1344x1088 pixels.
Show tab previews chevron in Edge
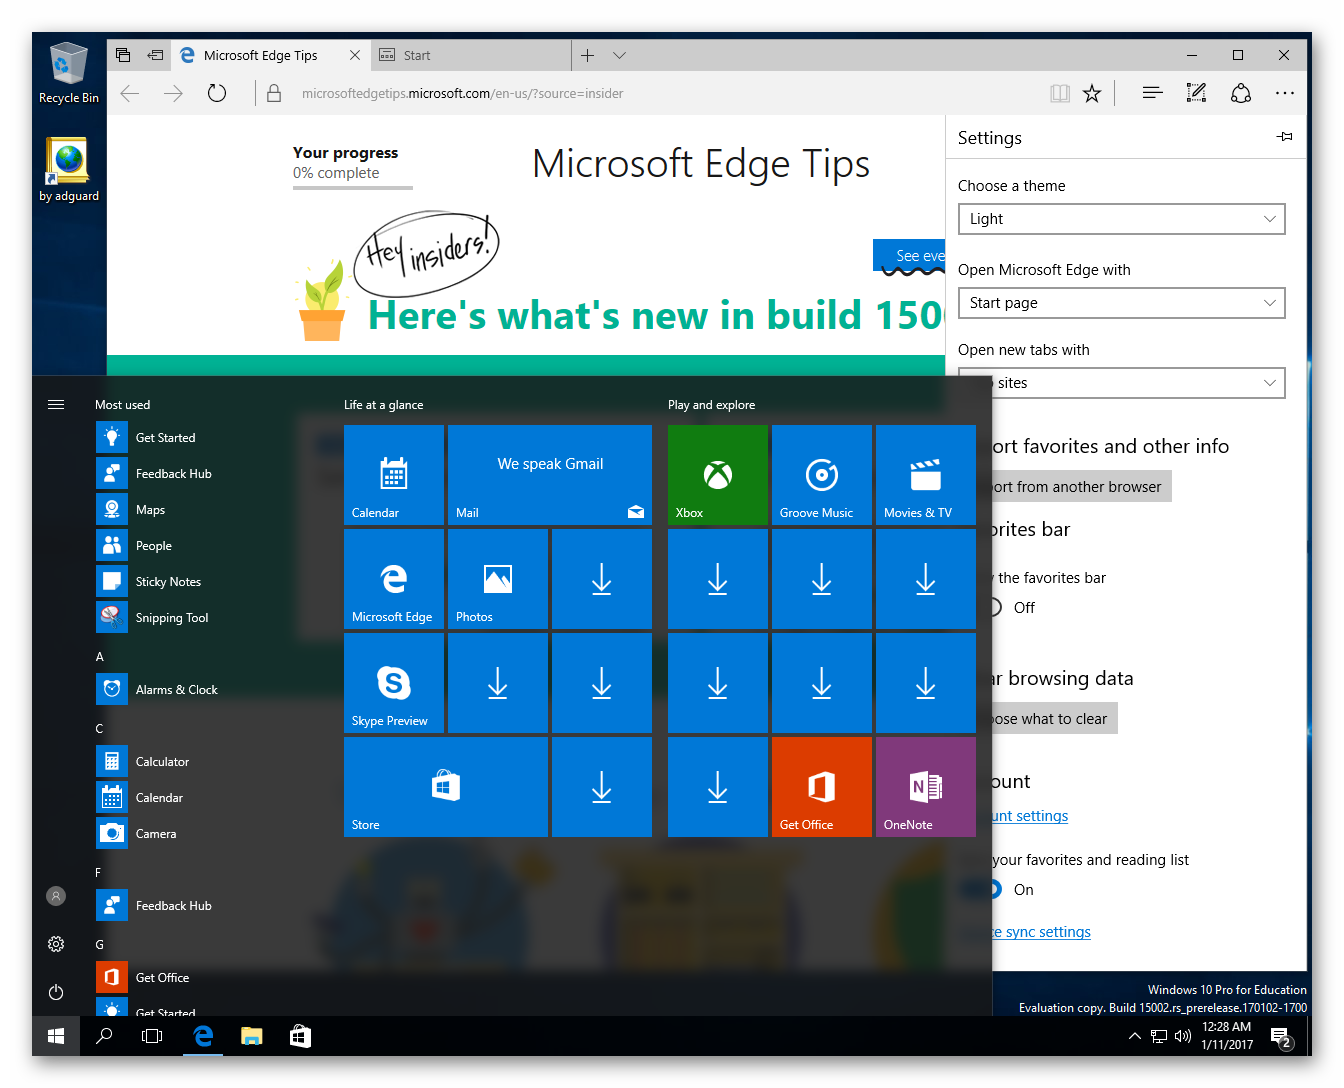click(619, 55)
